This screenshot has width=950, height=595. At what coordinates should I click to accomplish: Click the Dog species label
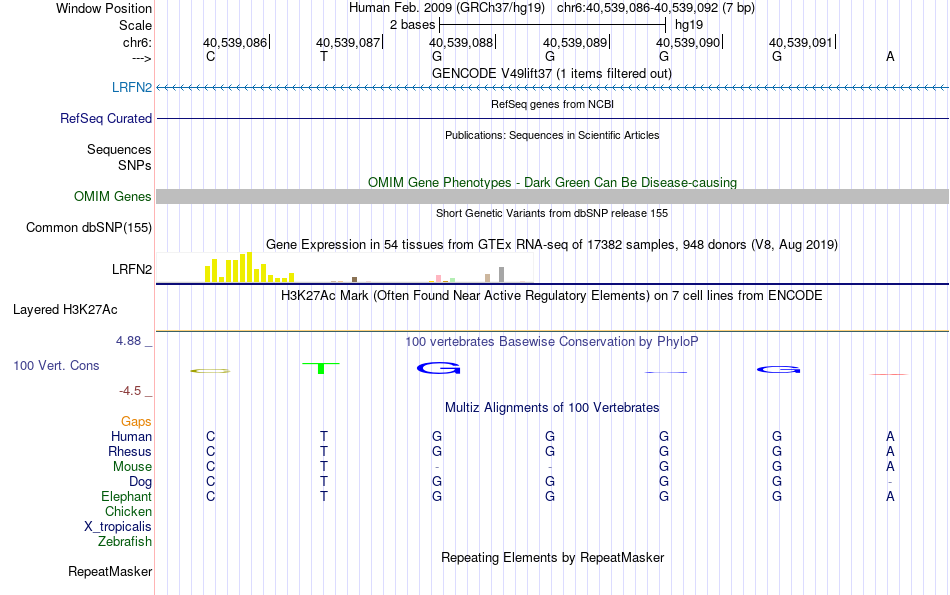tap(140, 482)
